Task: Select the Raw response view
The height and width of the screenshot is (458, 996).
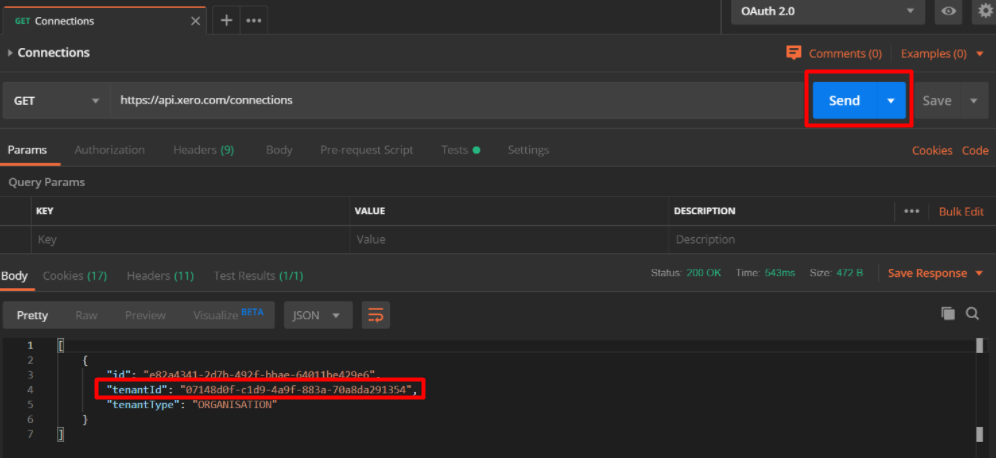Action: coord(86,315)
